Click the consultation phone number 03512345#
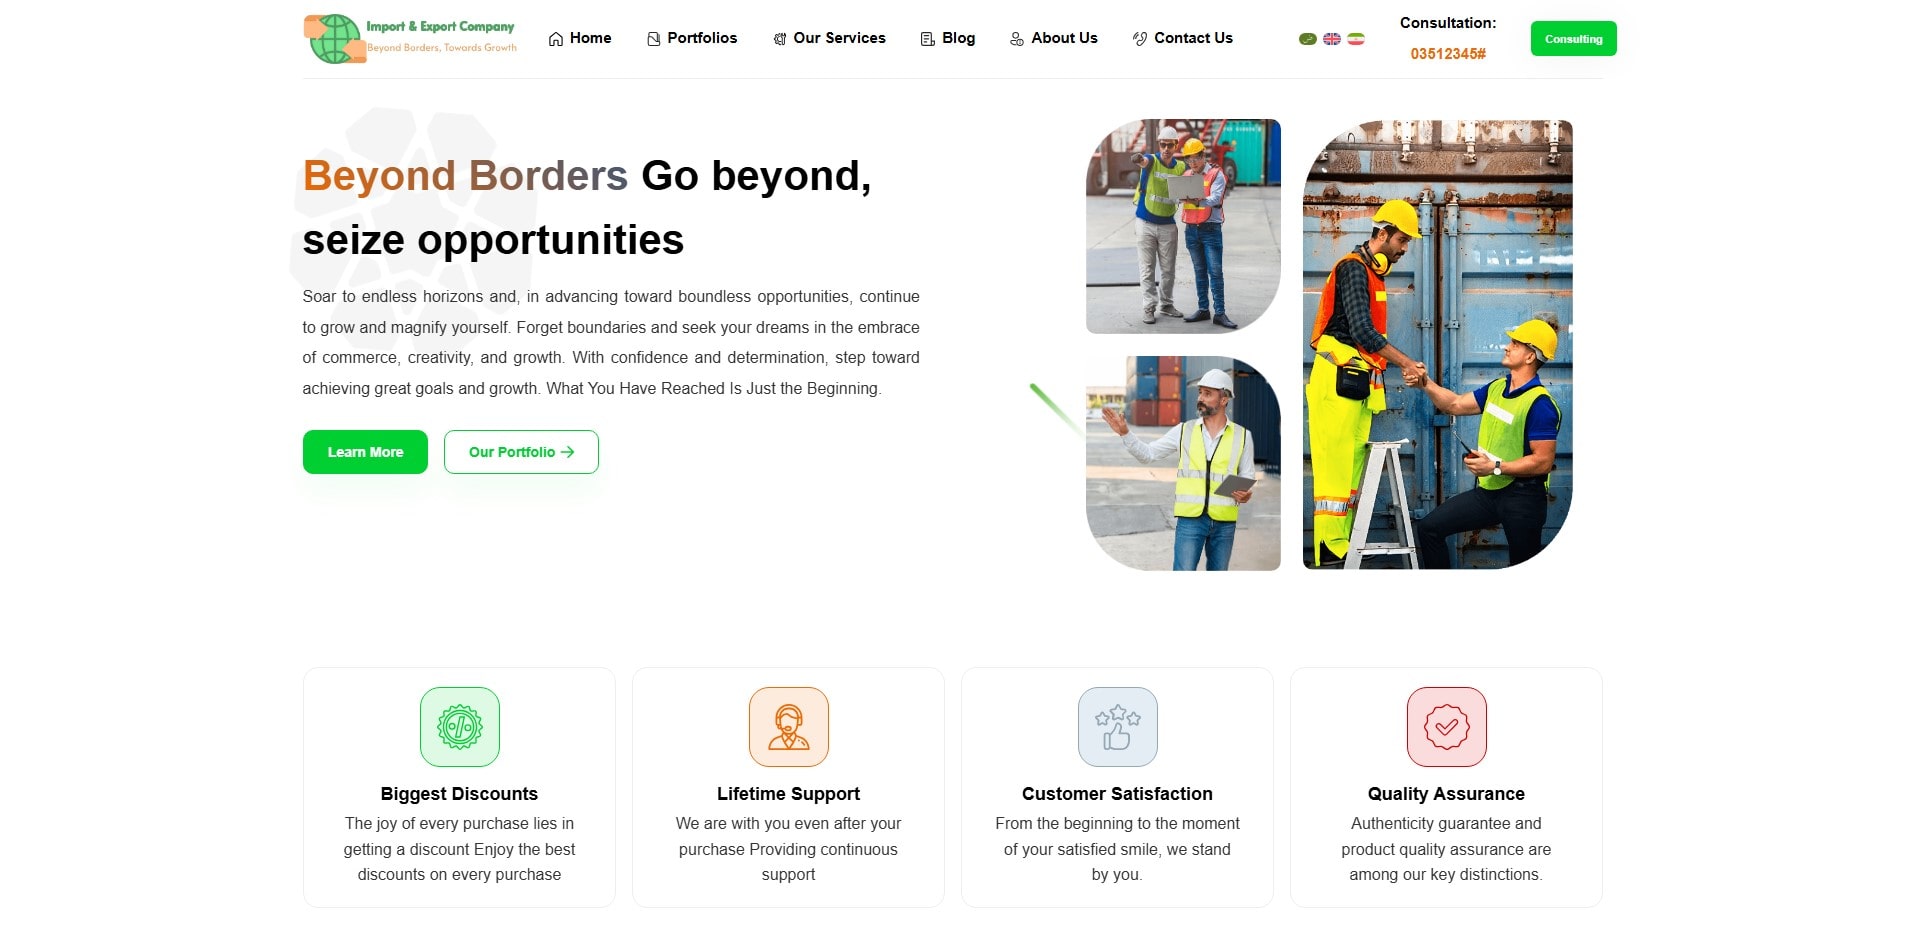The image size is (1905, 950). (x=1447, y=54)
